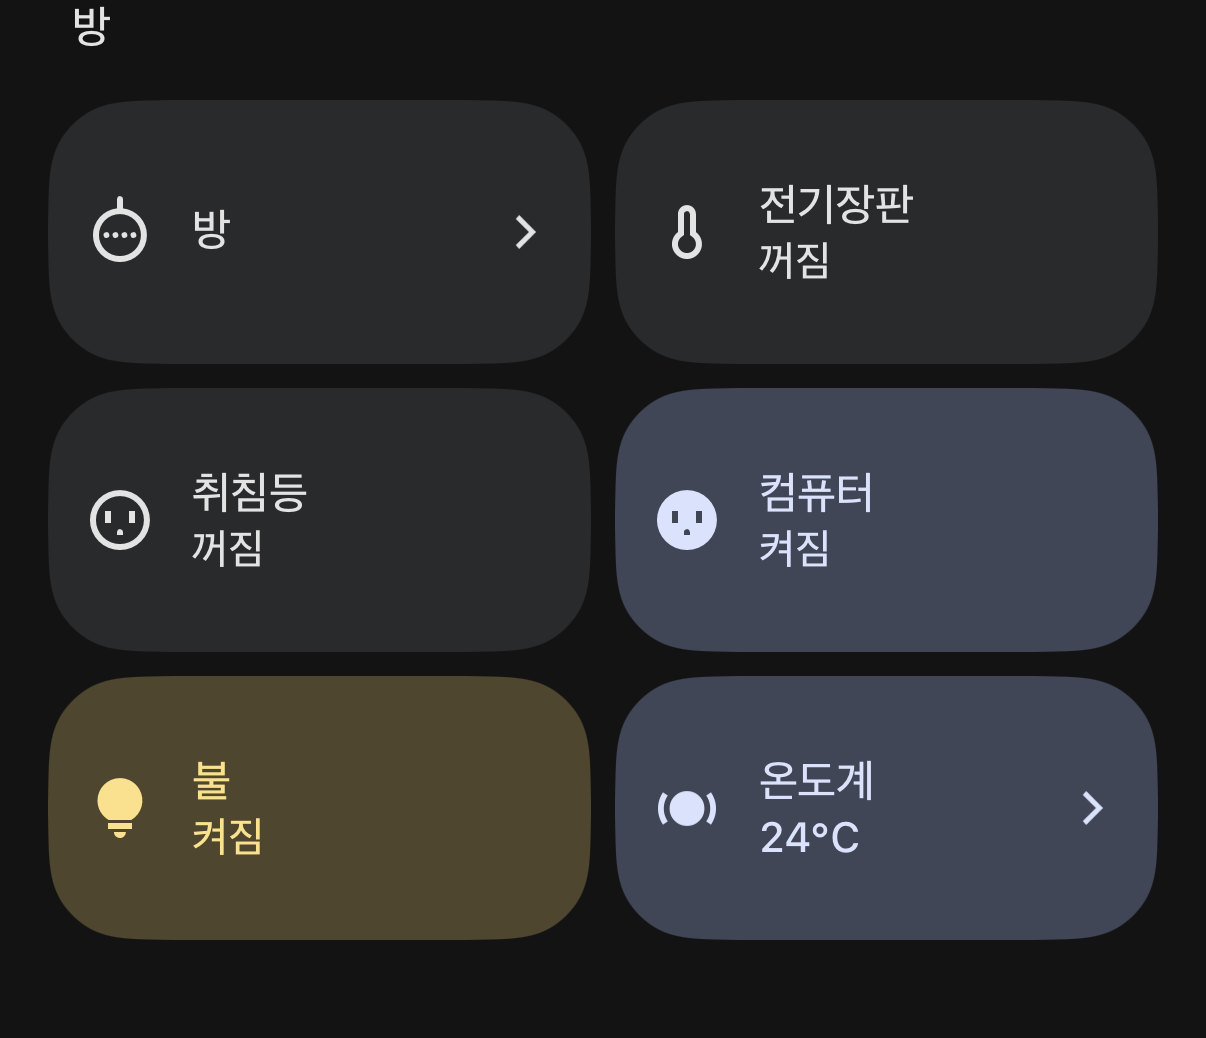Open 온도계 details with its chevron
This screenshot has height=1038, width=1206.
(x=1093, y=808)
